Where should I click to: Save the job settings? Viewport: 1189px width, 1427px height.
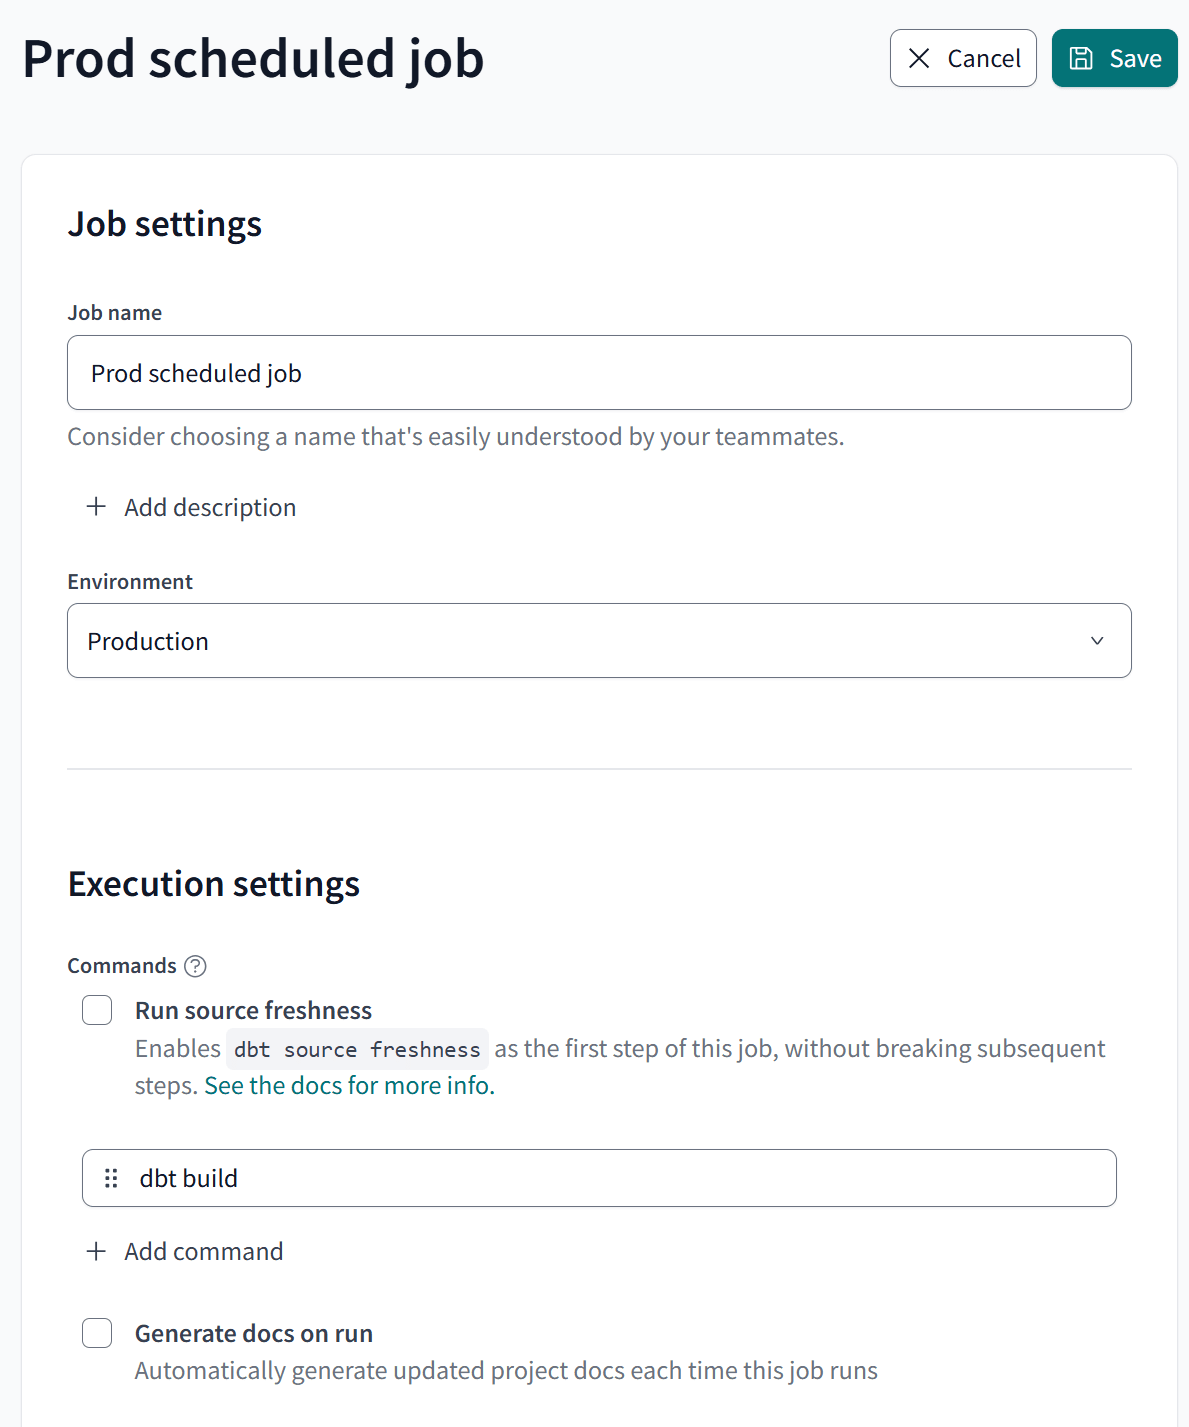tap(1114, 58)
